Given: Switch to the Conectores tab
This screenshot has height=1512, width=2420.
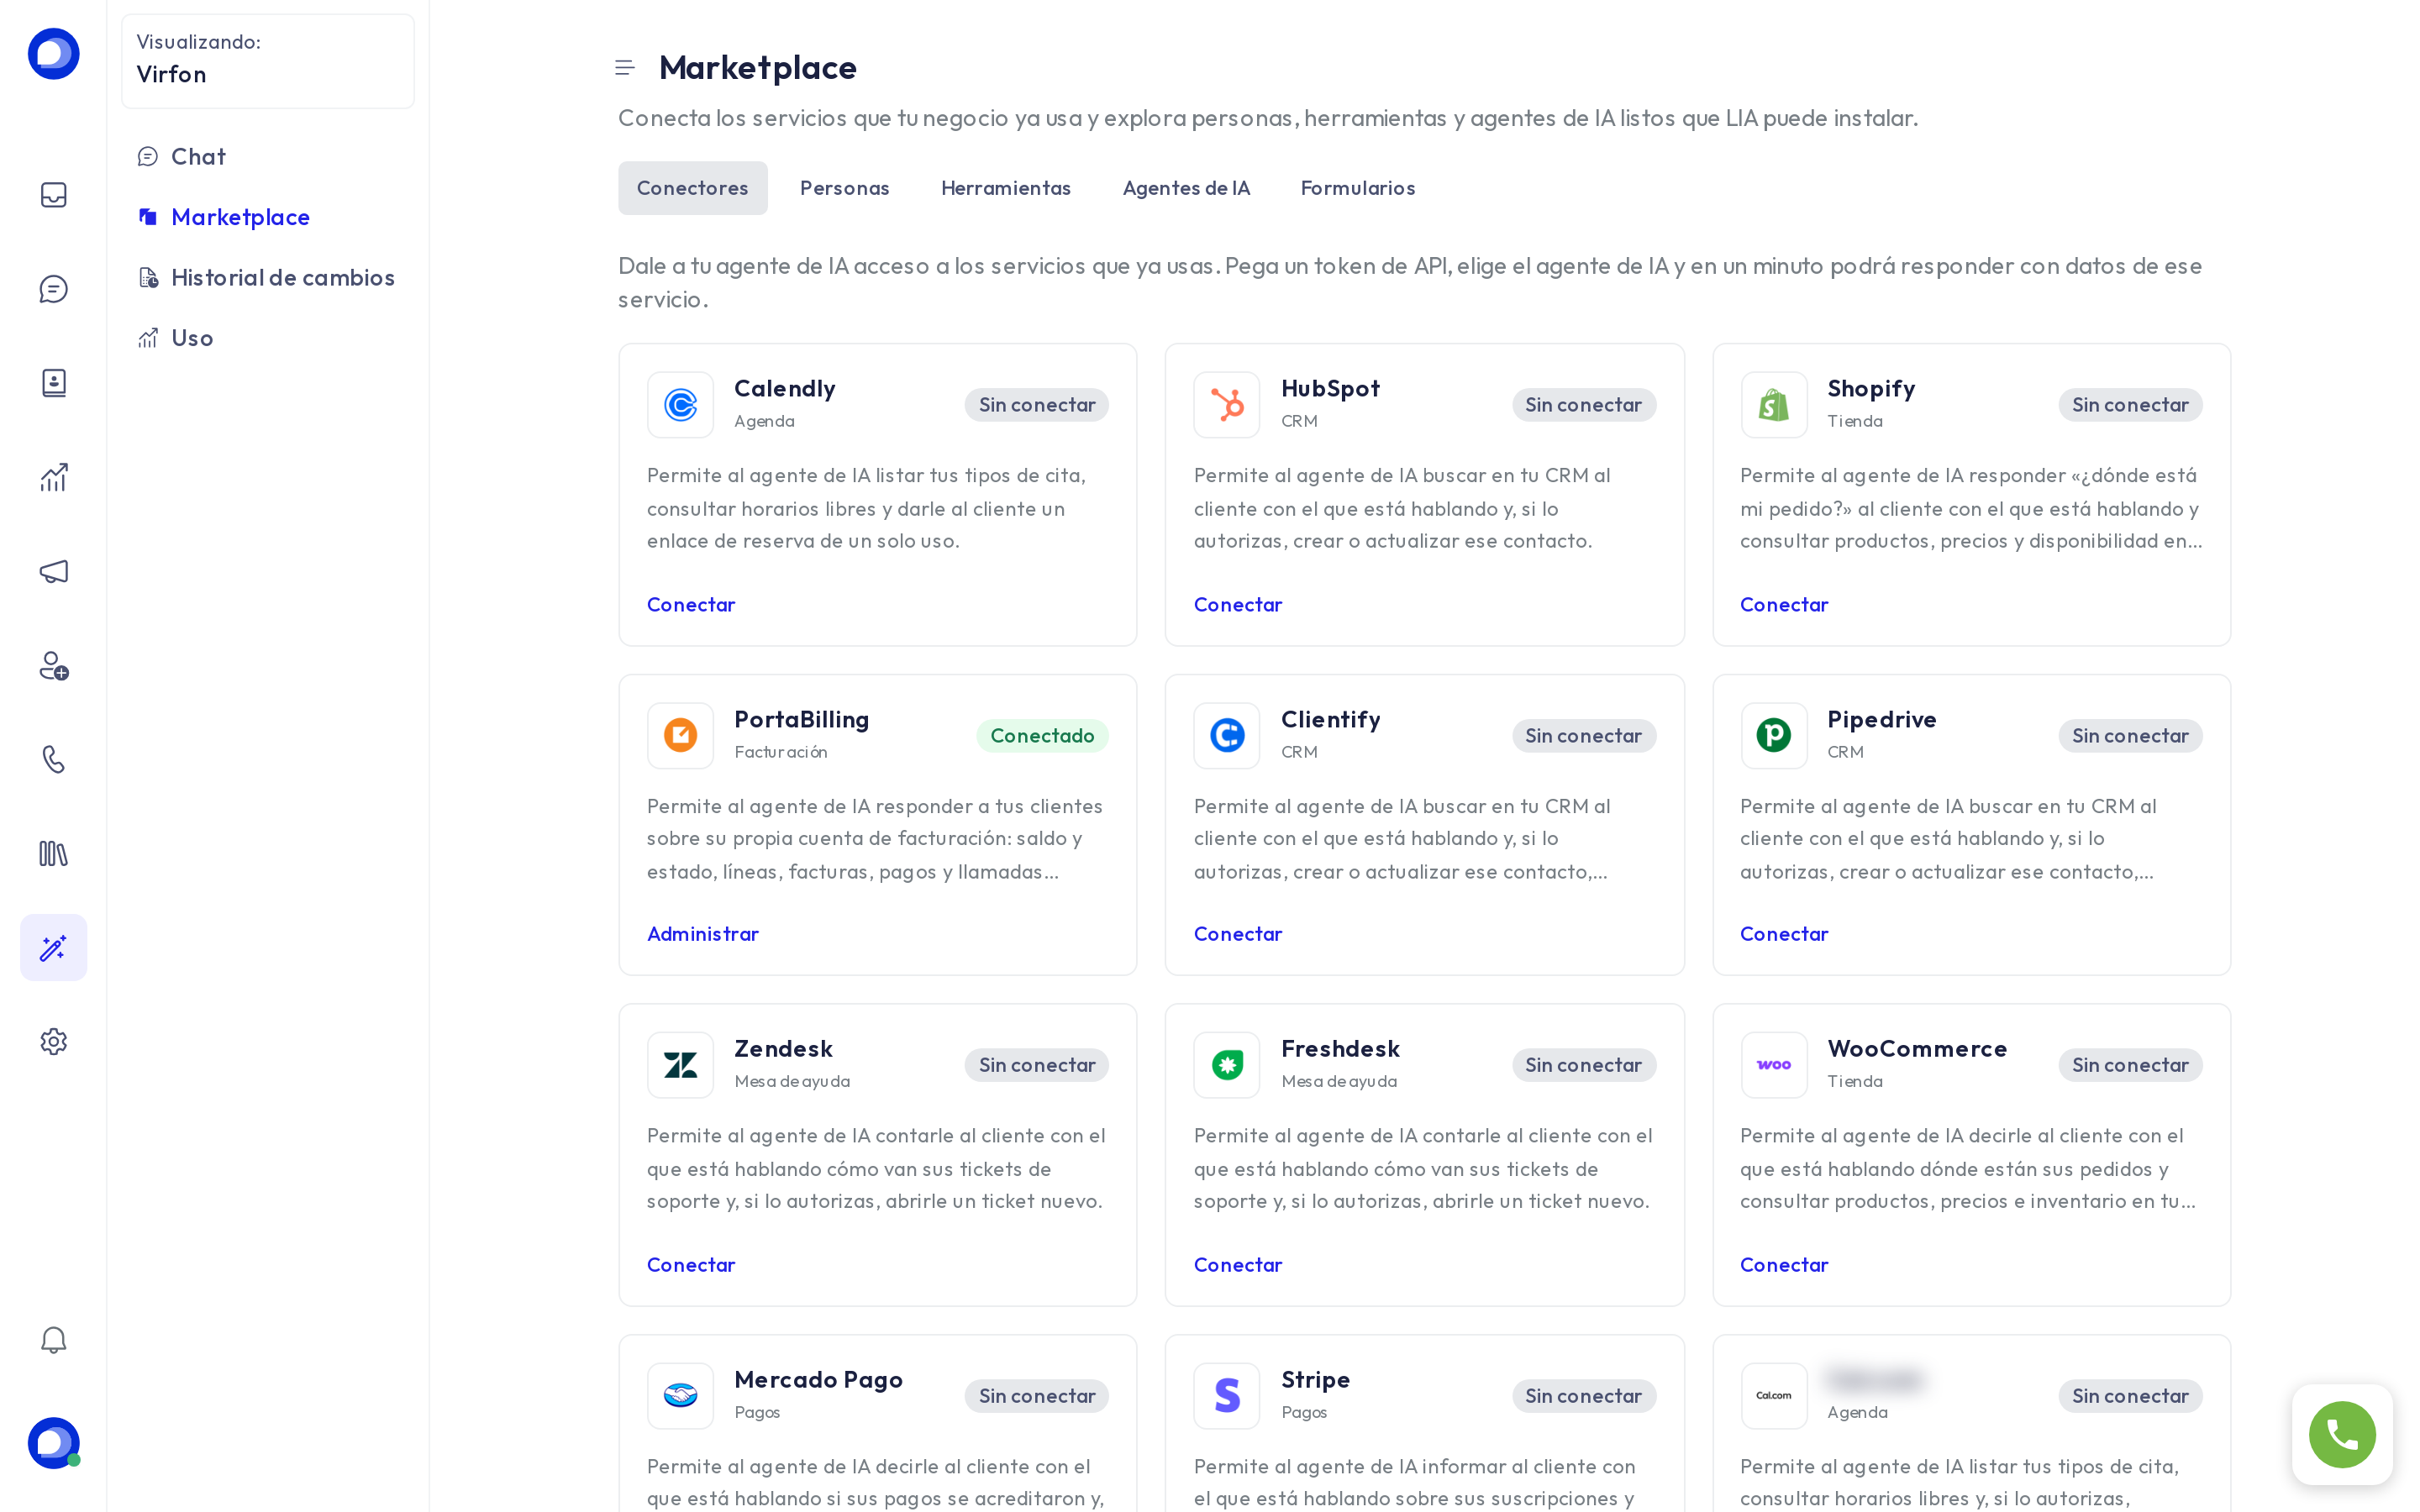Looking at the screenshot, I should pyautogui.click(x=692, y=188).
